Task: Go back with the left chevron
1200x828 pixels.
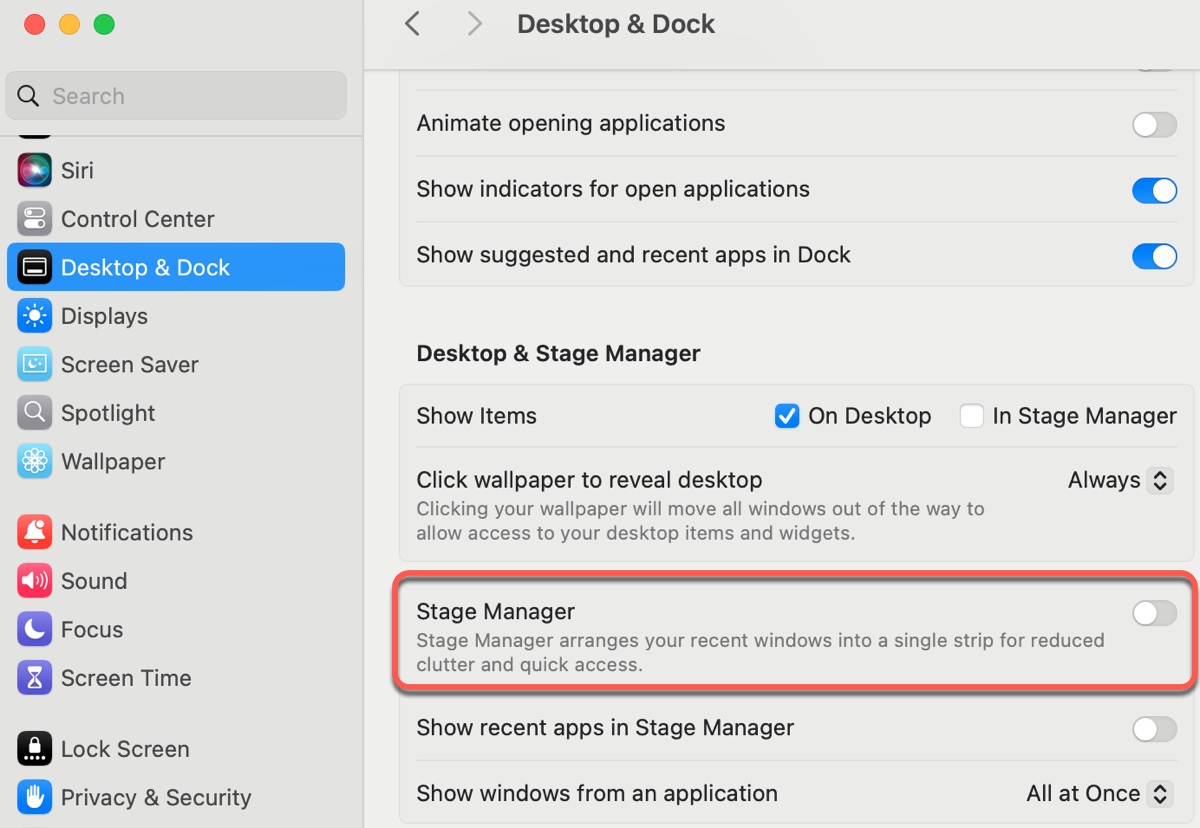Action: 412,24
